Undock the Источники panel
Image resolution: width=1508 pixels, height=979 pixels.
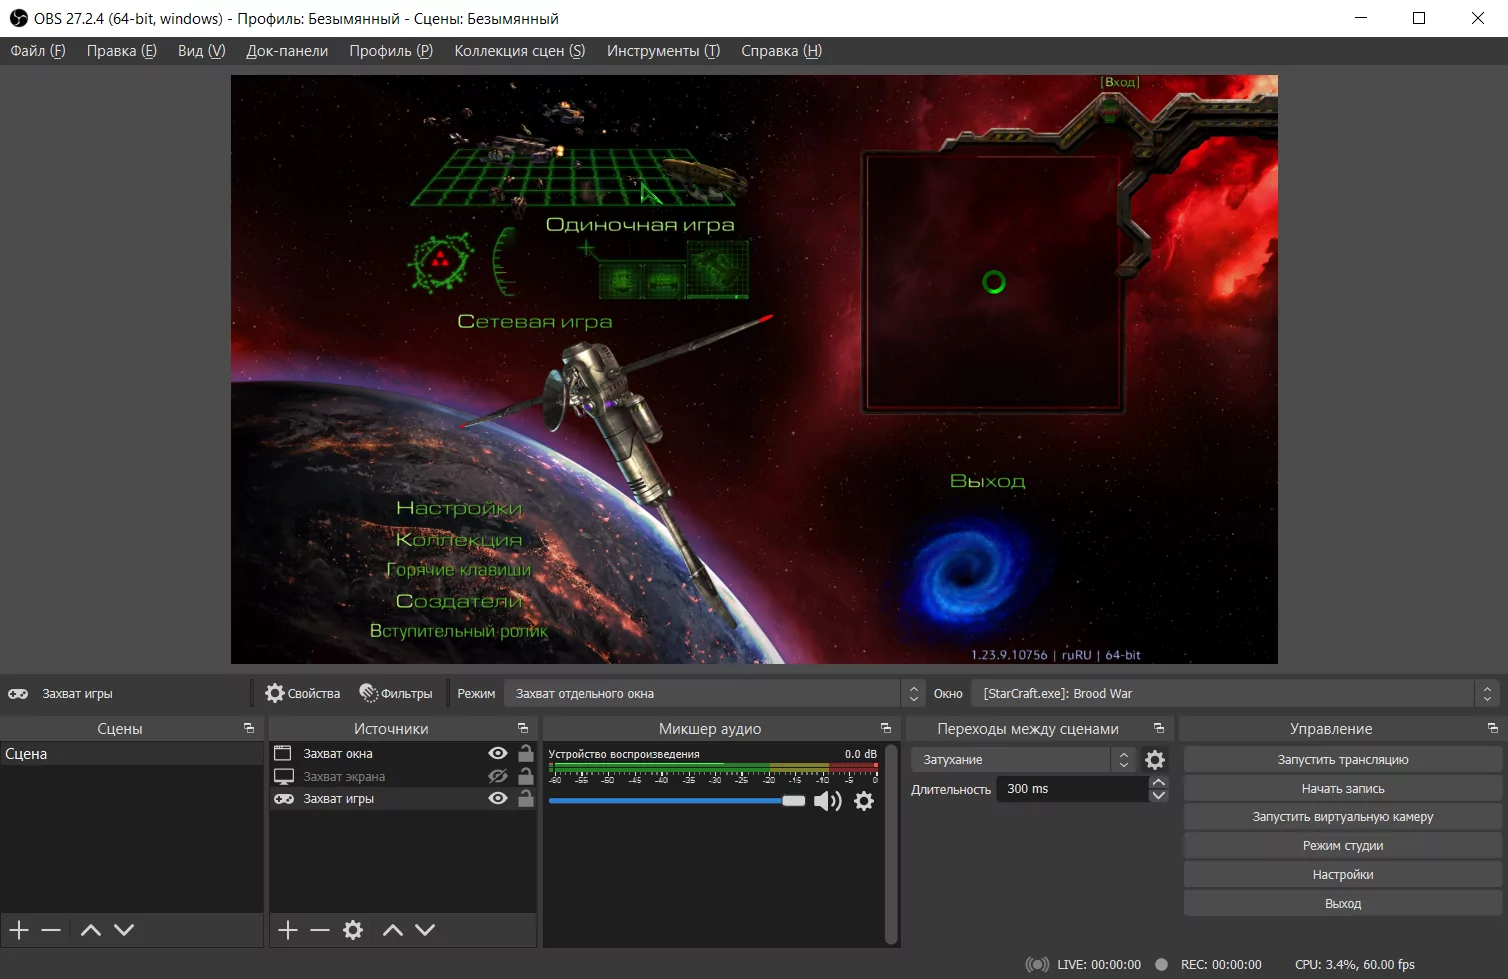[523, 728]
